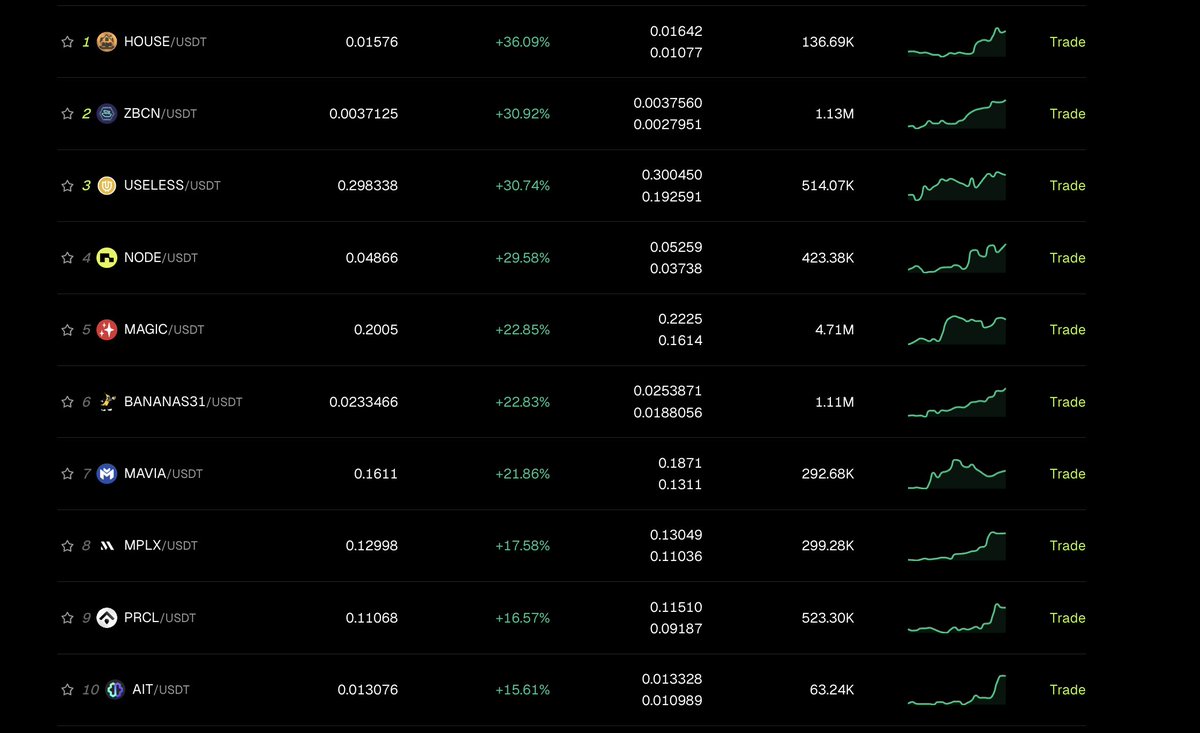Click the 4.71M volume value

(x=835, y=330)
